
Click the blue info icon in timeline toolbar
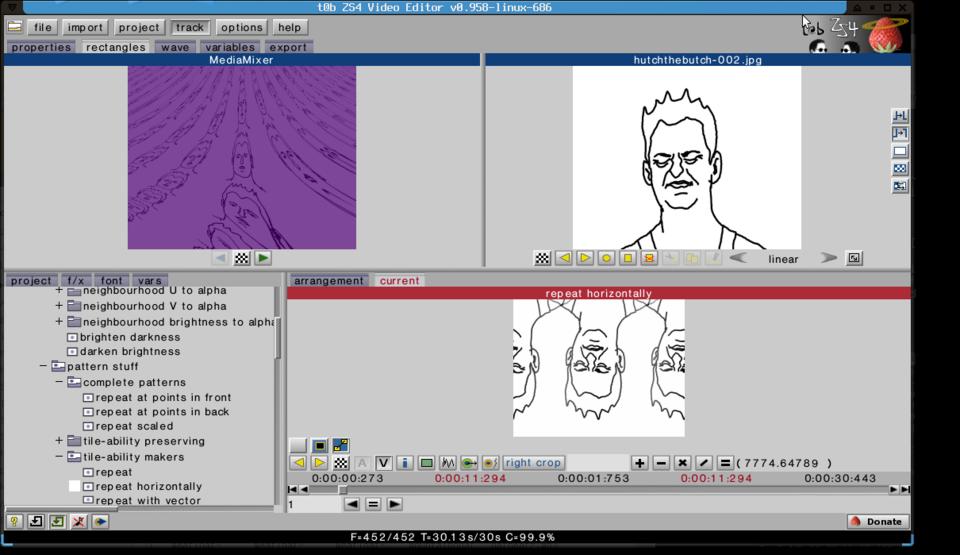tap(404, 463)
